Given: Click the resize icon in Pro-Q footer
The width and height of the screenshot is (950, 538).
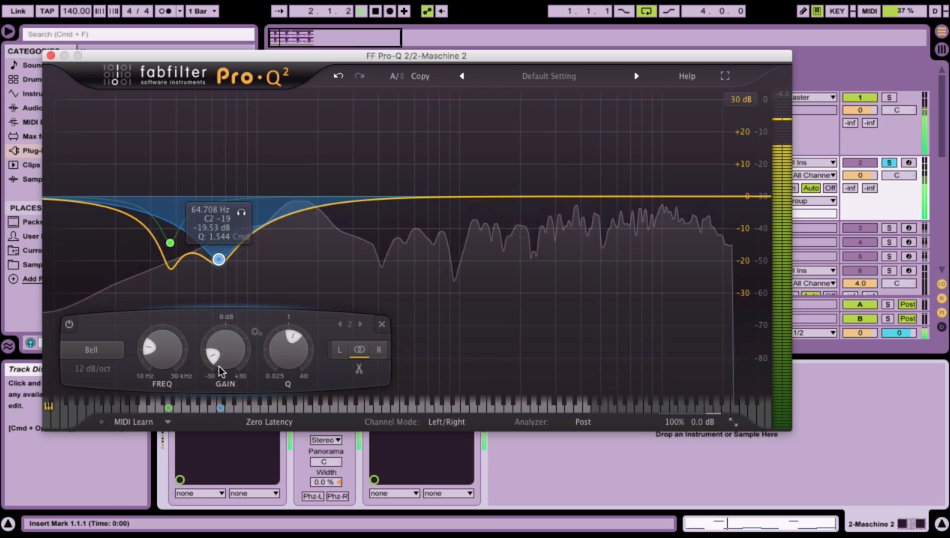Looking at the screenshot, I should pyautogui.click(x=733, y=422).
